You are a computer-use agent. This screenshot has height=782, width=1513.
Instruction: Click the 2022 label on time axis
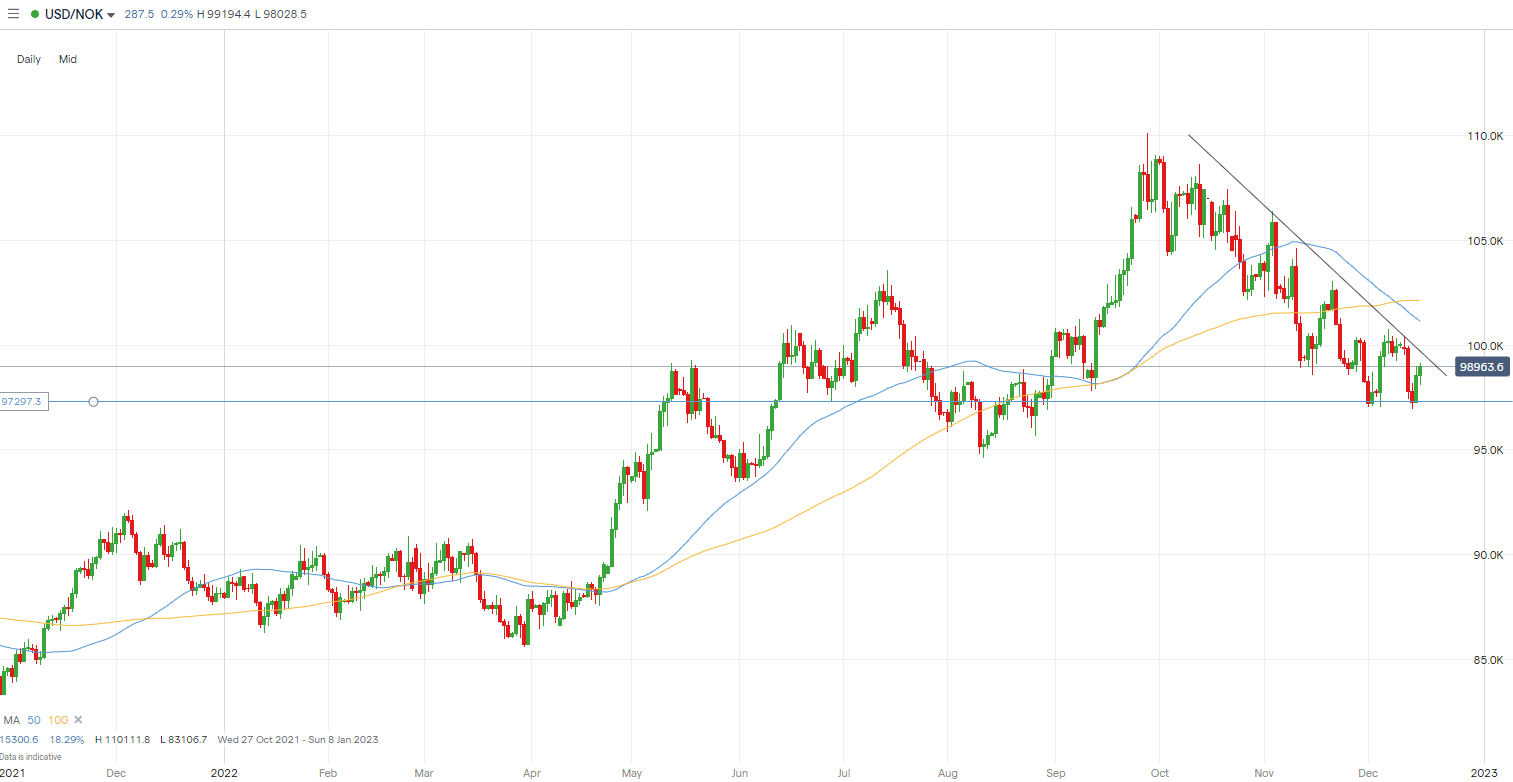[225, 772]
